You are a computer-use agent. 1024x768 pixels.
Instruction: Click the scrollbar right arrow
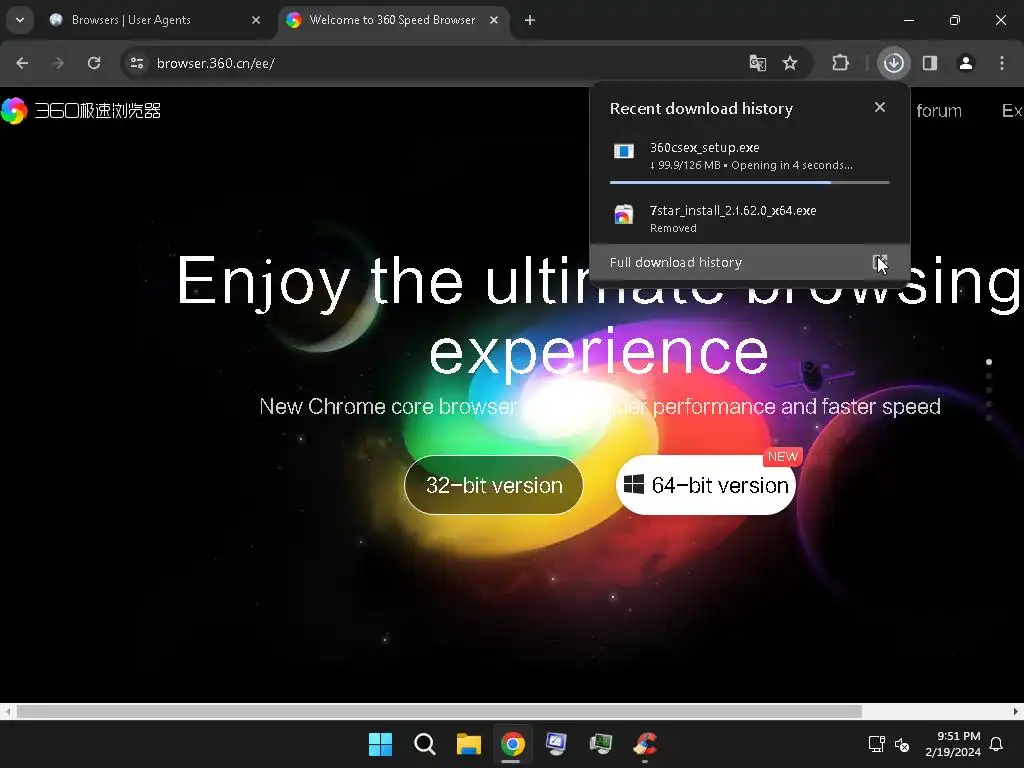(x=1016, y=711)
